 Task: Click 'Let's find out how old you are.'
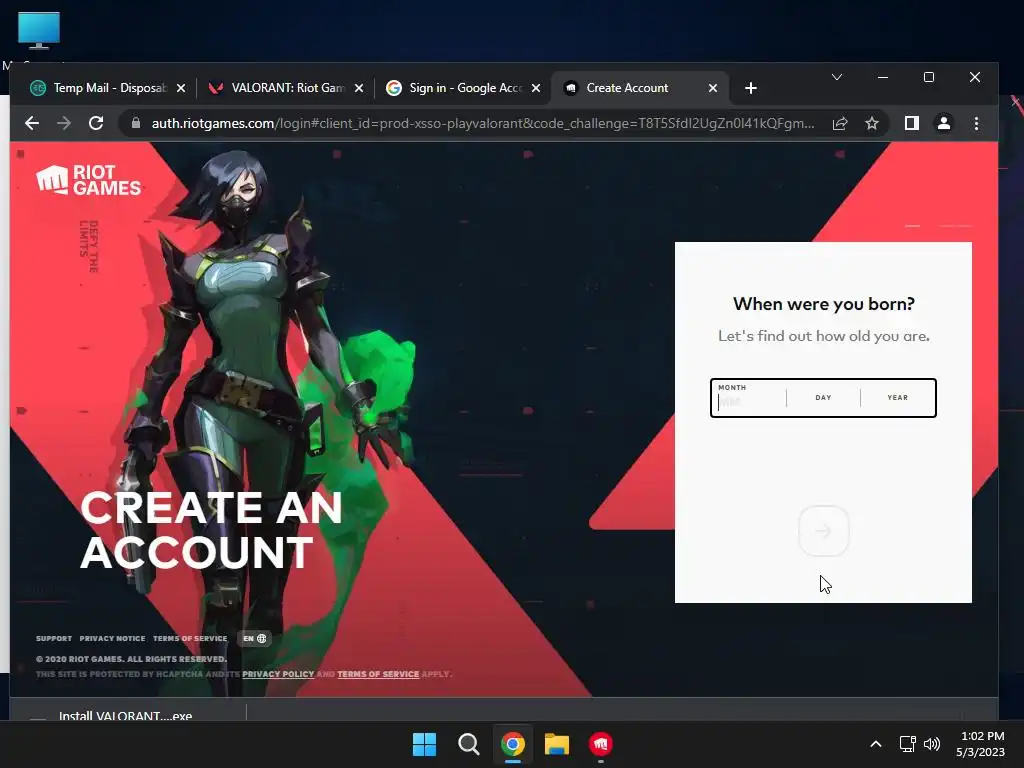point(824,336)
